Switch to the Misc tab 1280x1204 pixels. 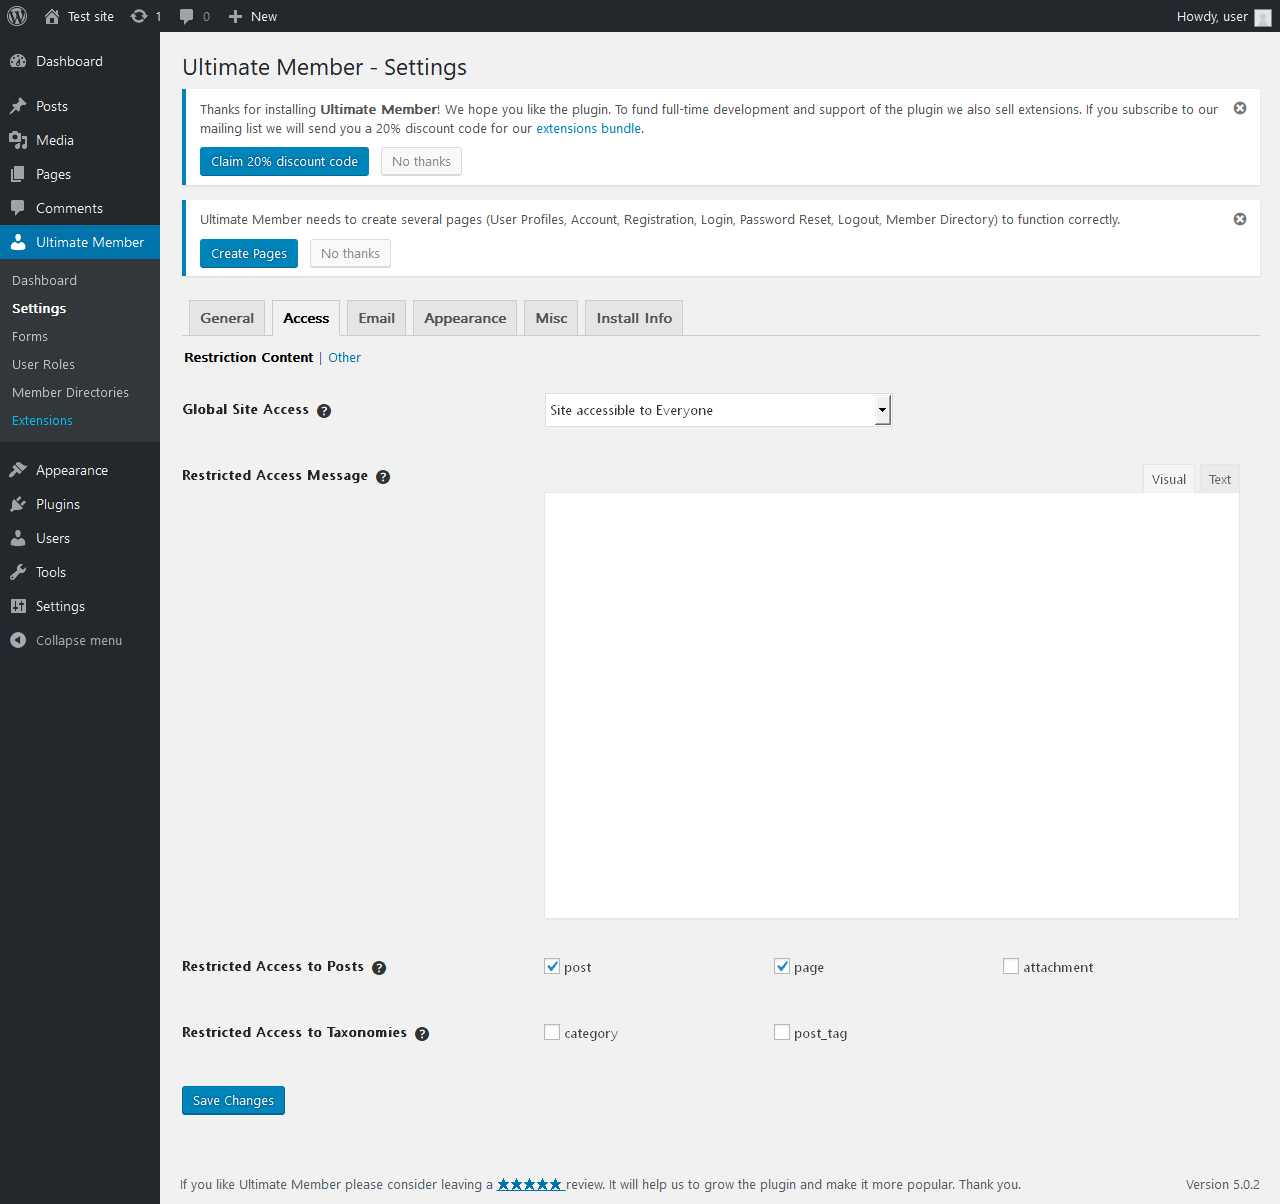click(x=551, y=318)
